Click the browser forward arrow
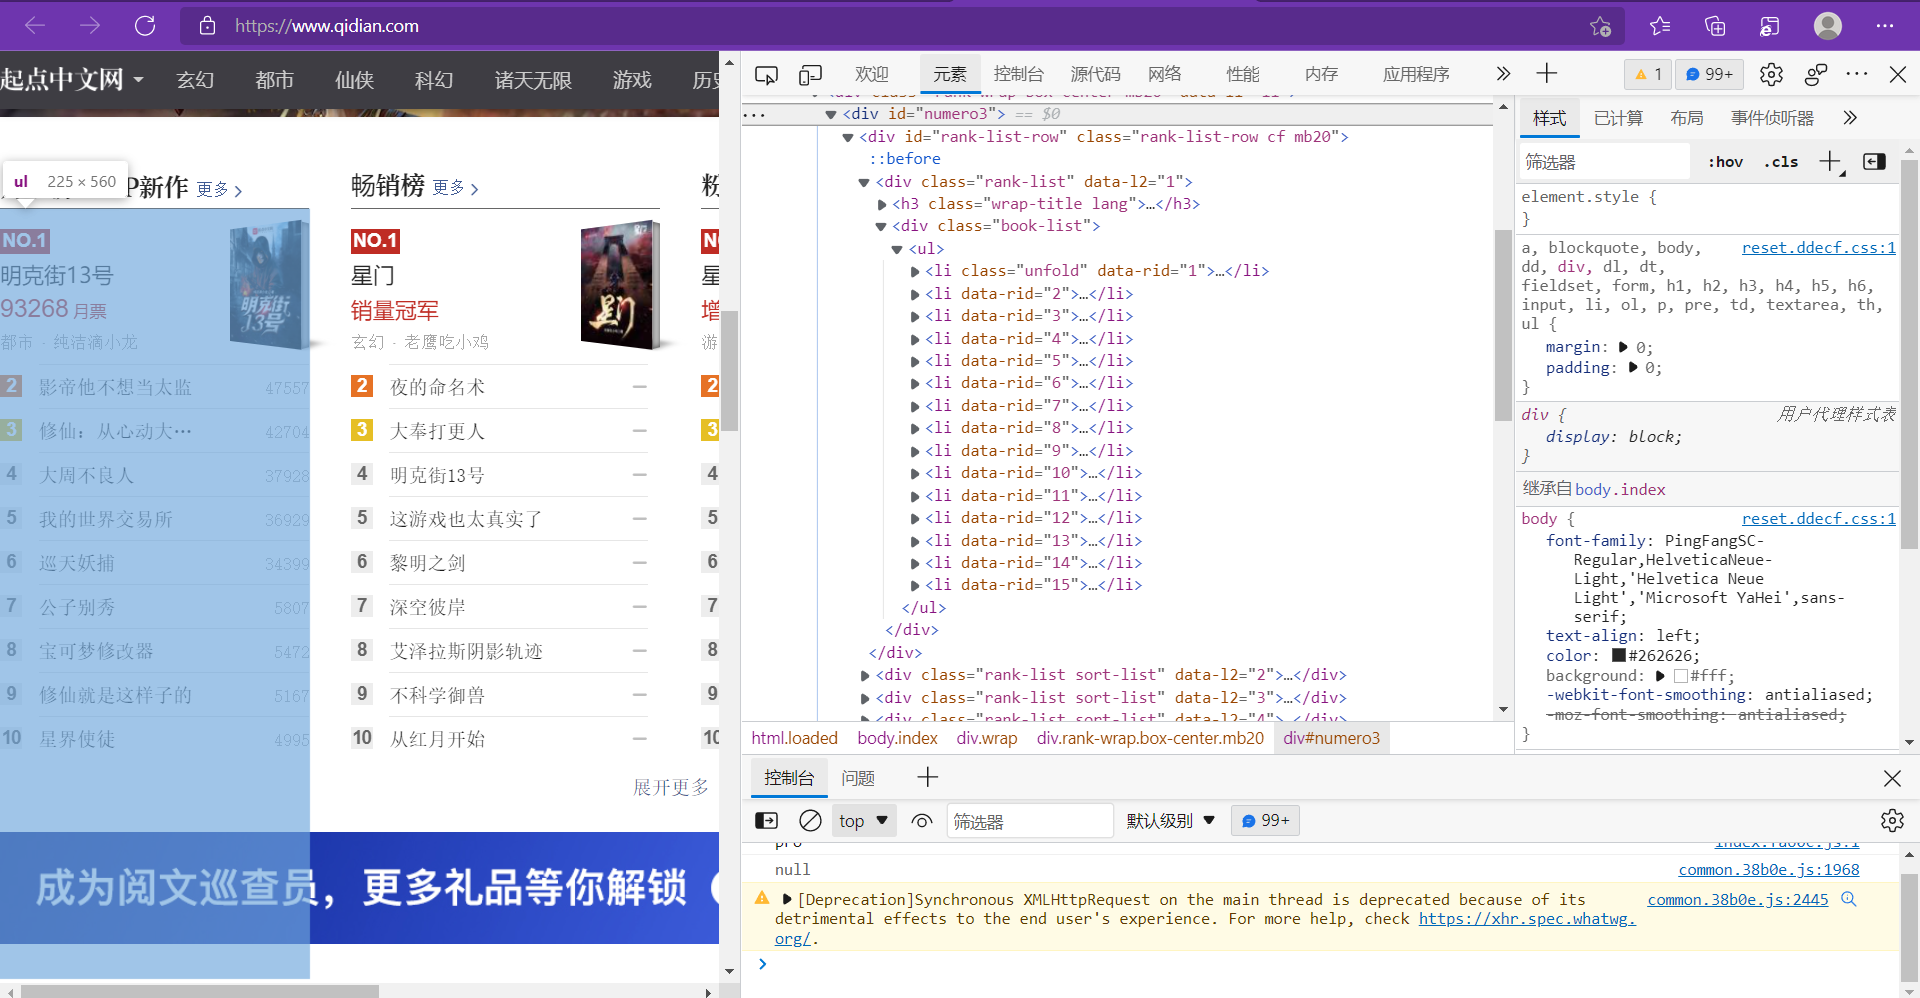This screenshot has height=998, width=1920. 90,26
